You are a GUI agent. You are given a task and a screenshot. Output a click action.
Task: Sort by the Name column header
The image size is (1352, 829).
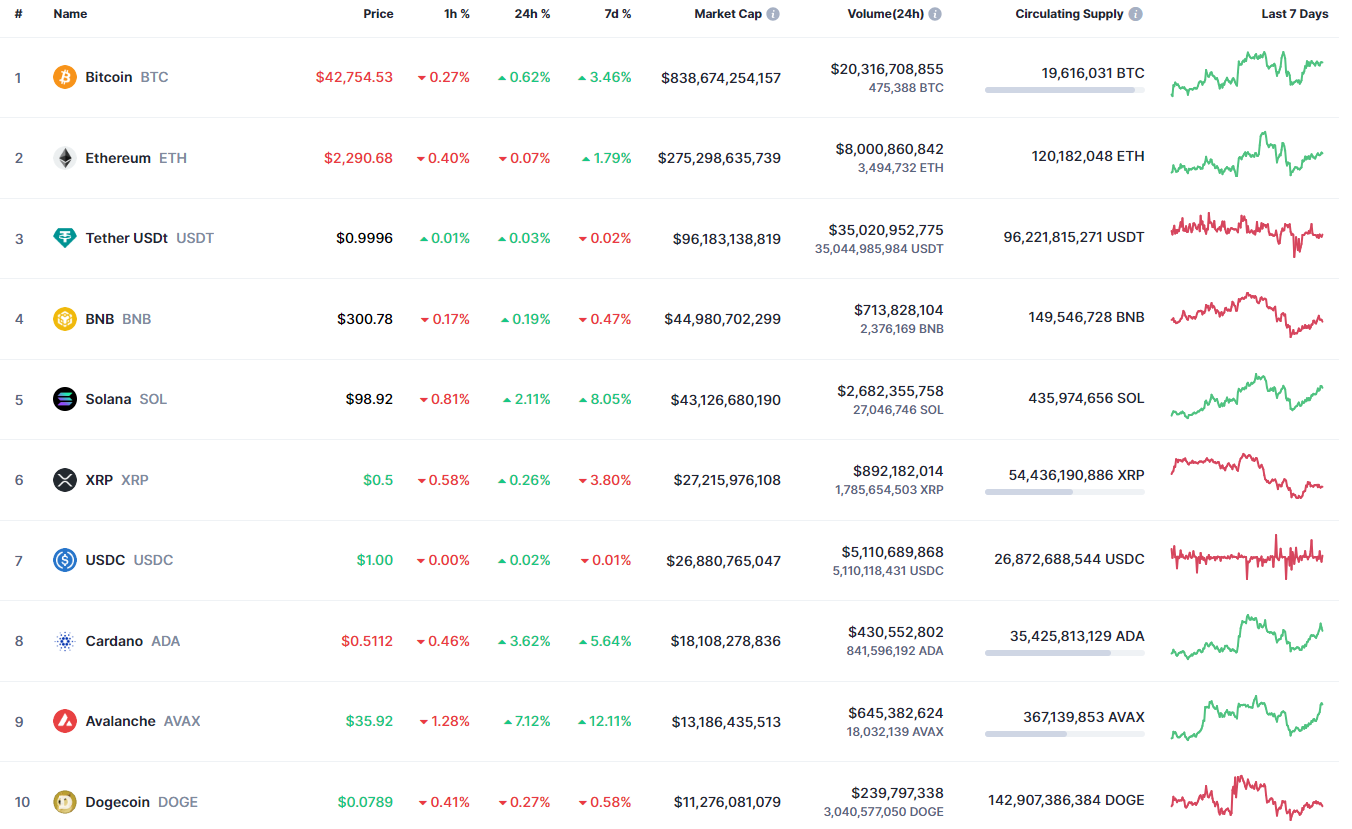click(70, 14)
